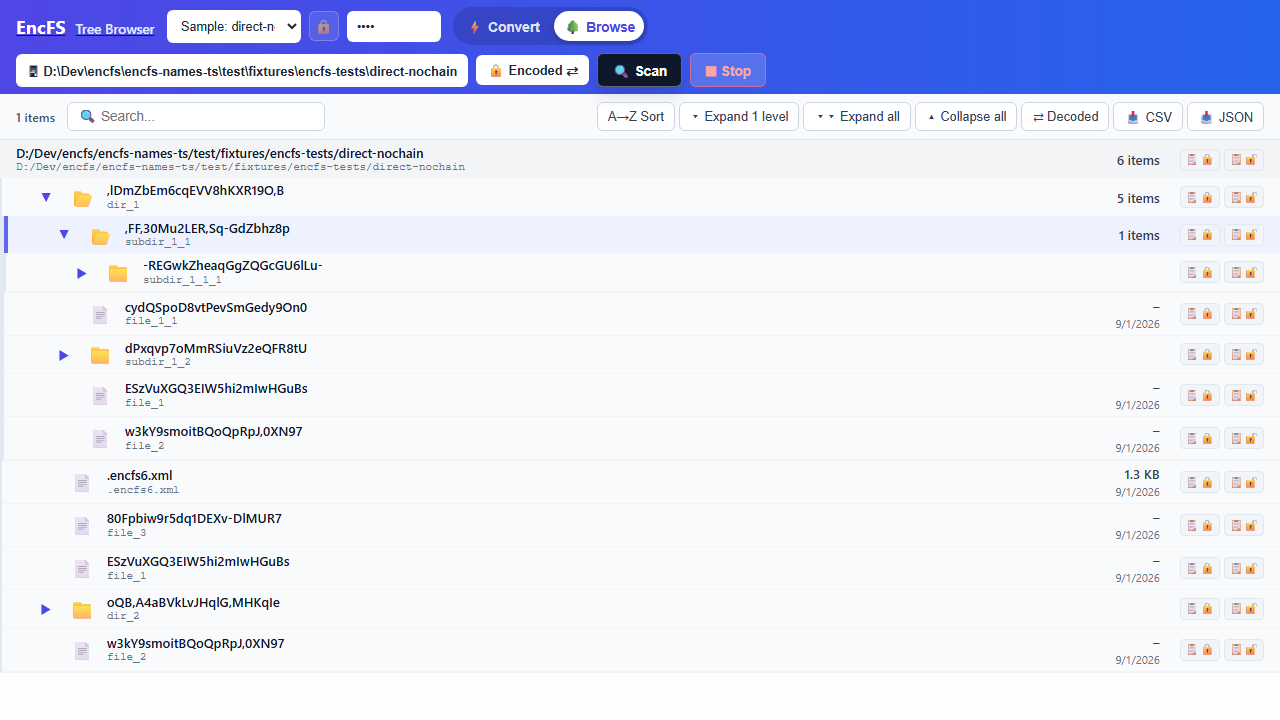
Task: Export the tree as JSON
Action: (1225, 117)
